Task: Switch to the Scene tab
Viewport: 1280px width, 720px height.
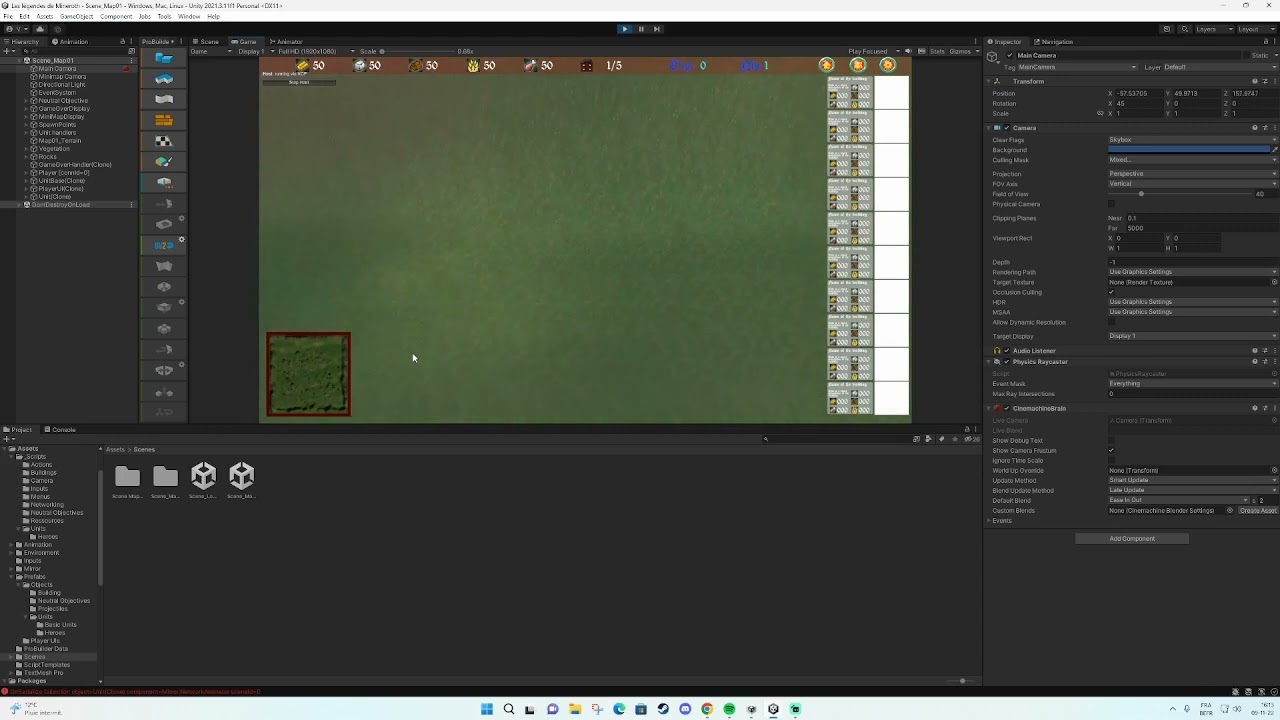Action: coord(208,41)
